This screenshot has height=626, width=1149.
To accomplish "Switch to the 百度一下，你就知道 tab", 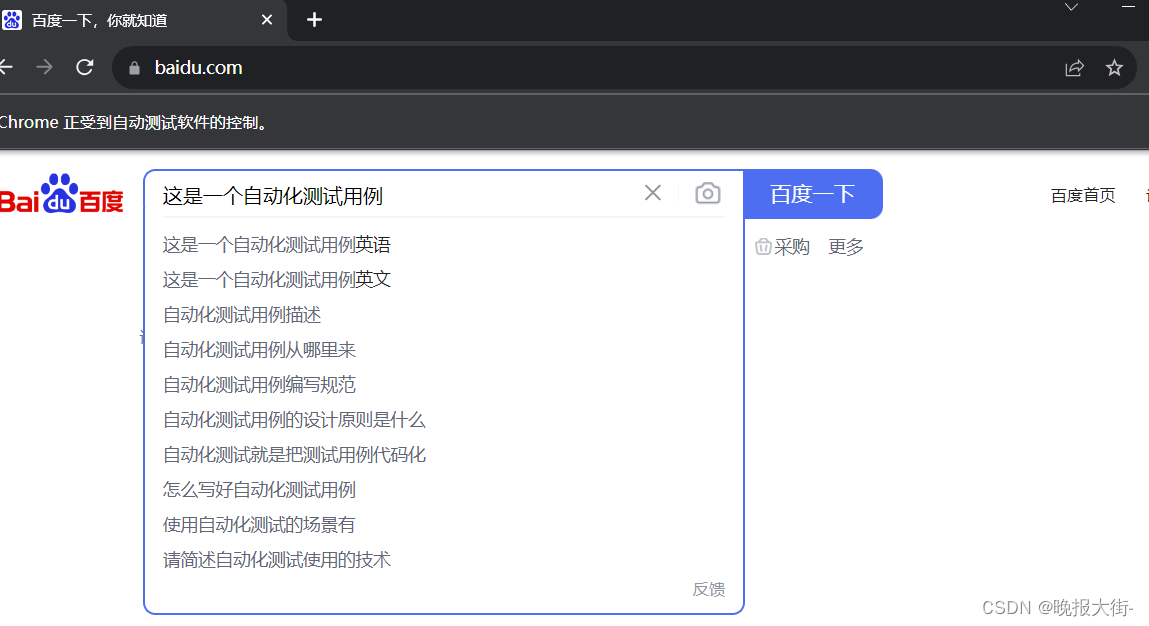I will (x=130, y=20).
